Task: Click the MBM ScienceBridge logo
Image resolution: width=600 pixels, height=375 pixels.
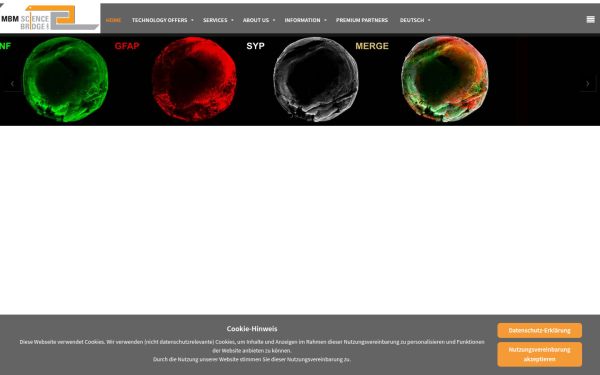Action: 50,18
